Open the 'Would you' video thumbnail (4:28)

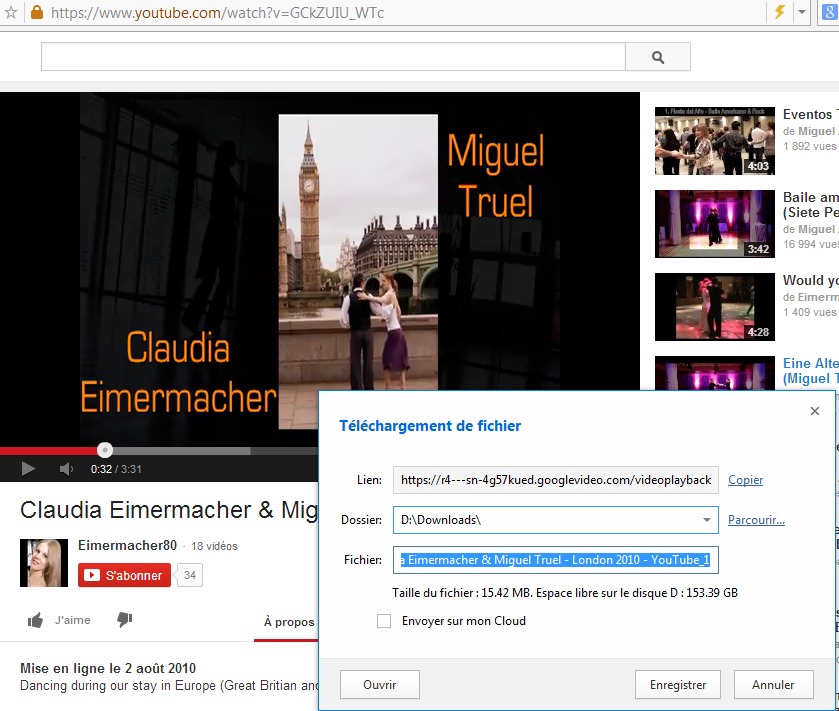click(x=714, y=307)
